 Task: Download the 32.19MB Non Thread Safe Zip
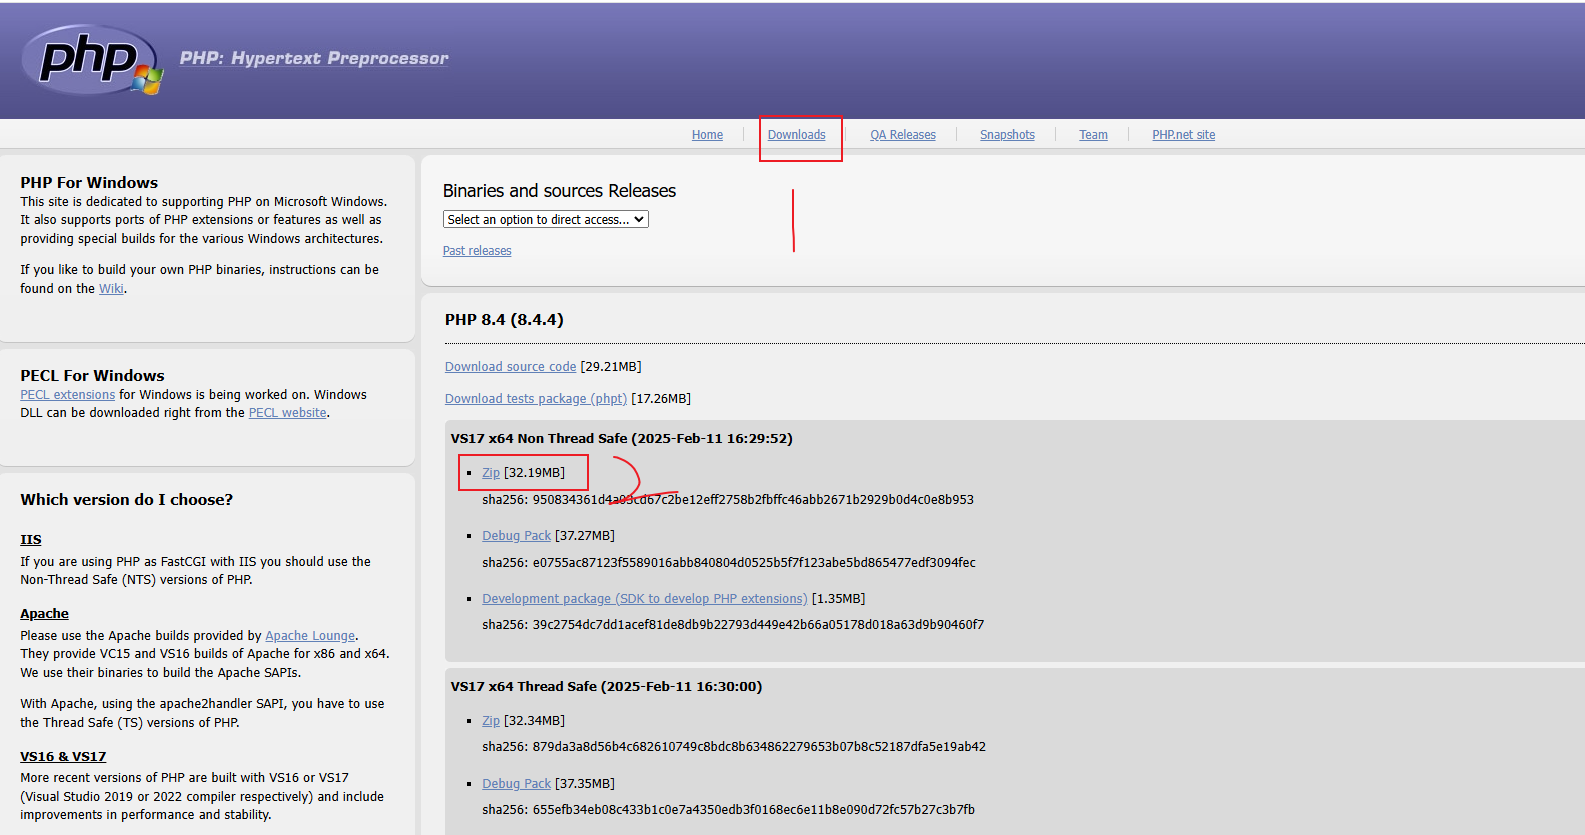pos(491,473)
